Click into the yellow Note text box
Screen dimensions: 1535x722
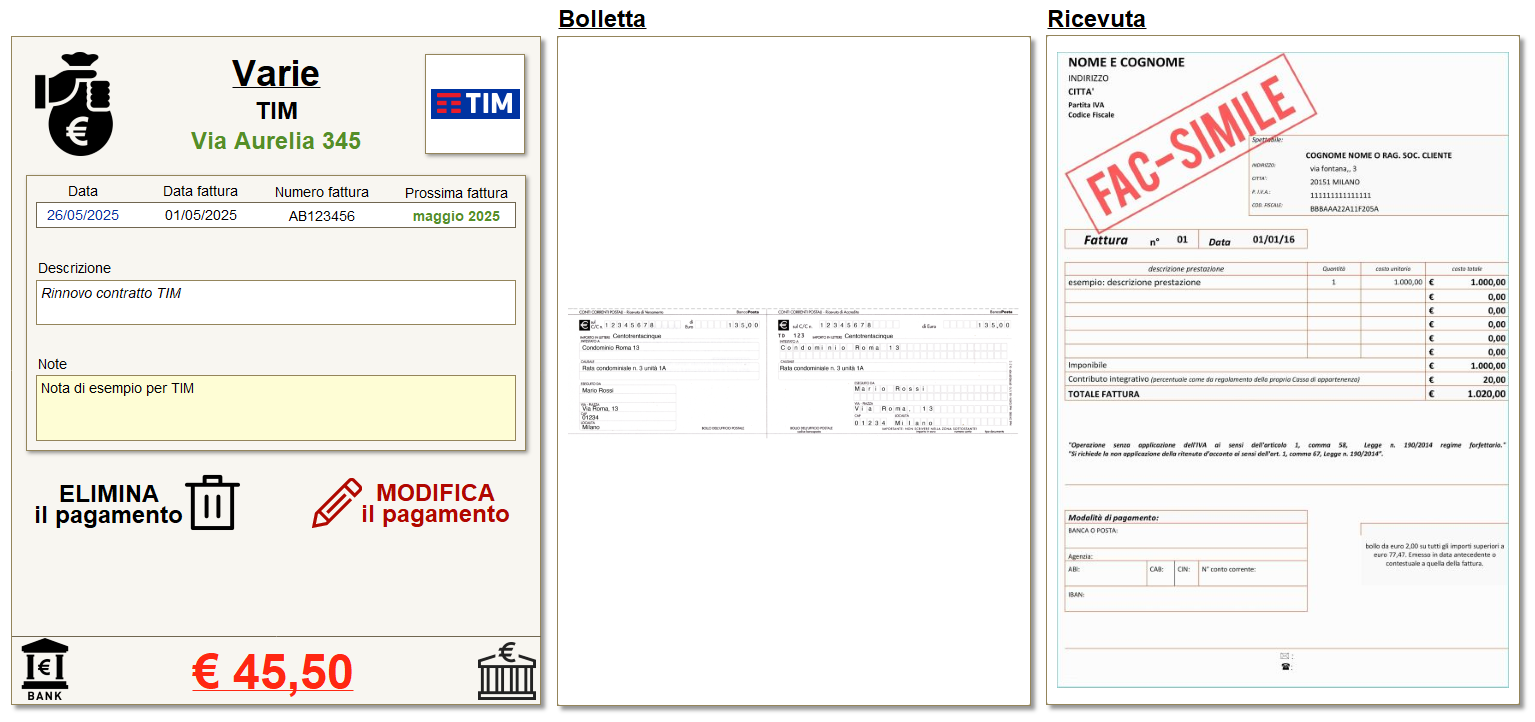[276, 408]
